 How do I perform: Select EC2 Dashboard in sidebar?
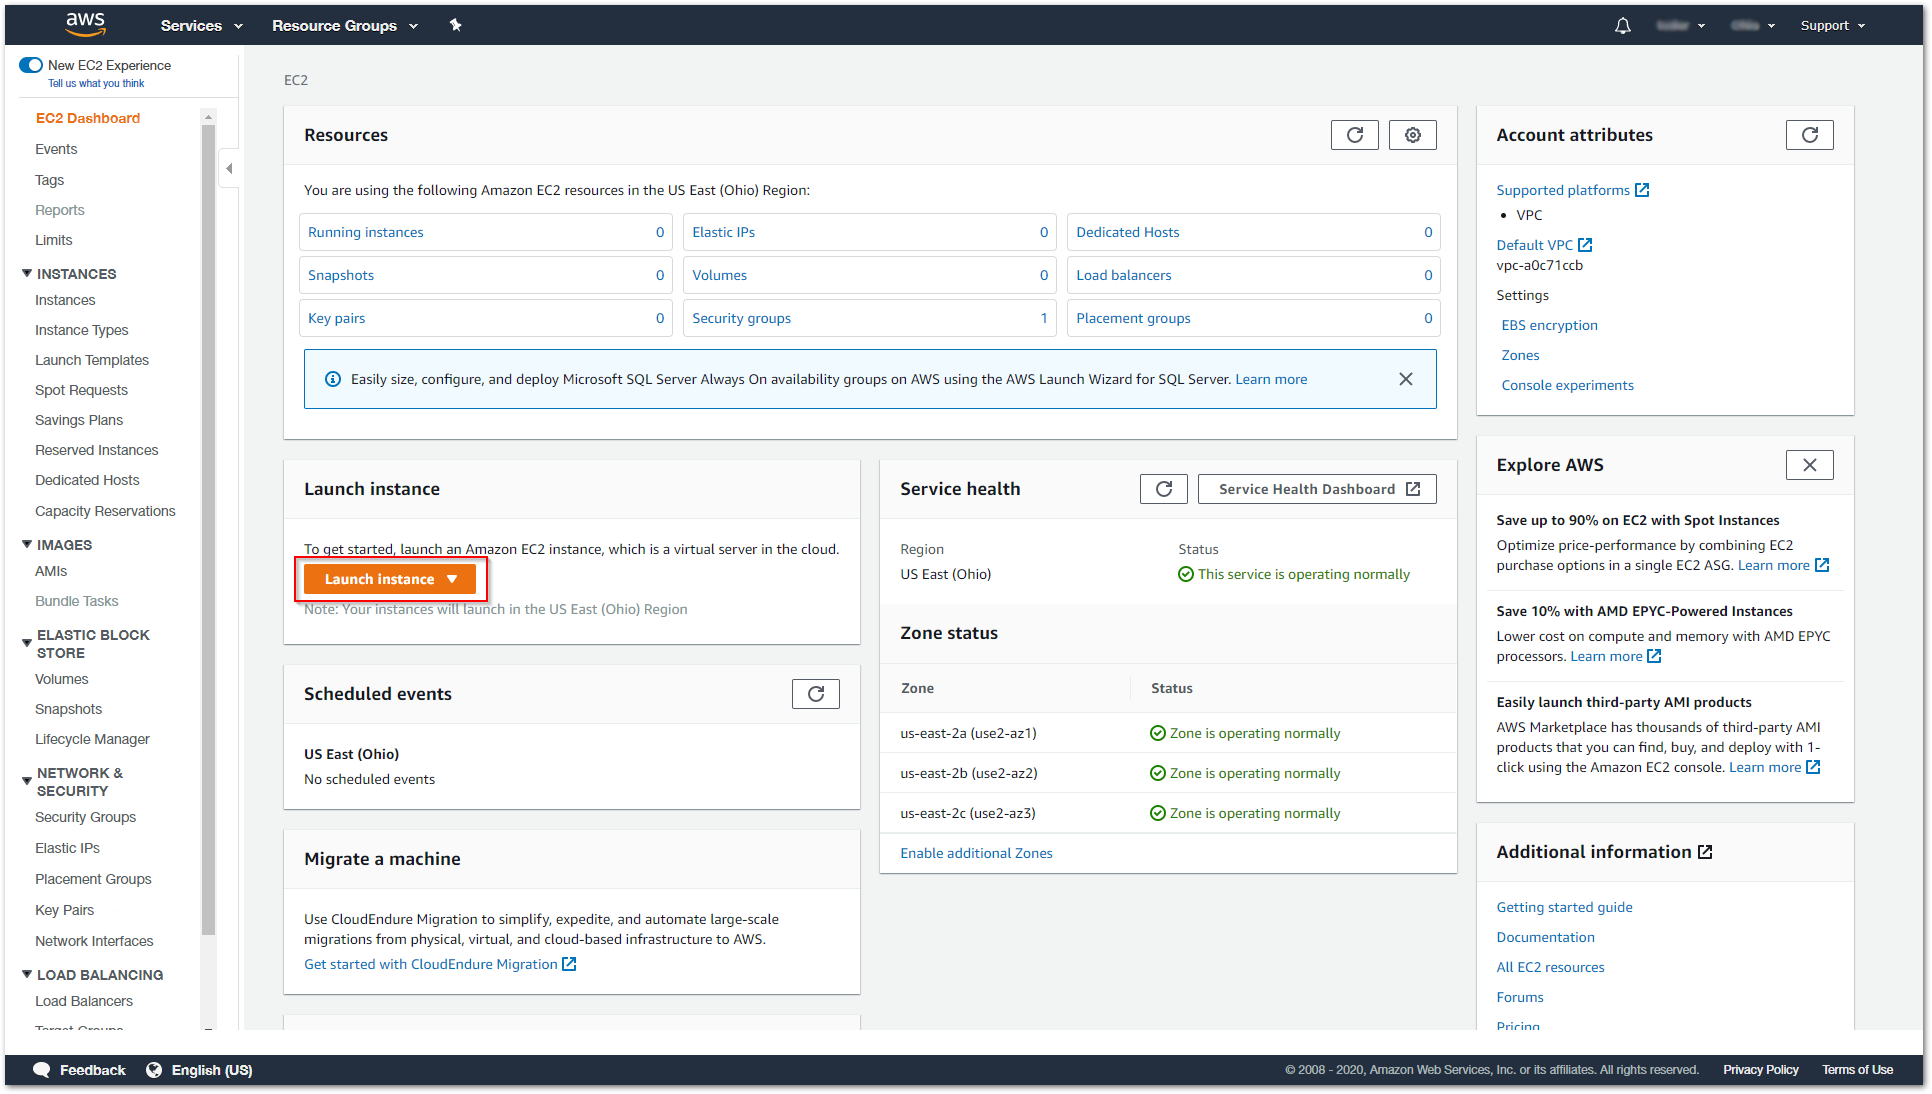pyautogui.click(x=88, y=118)
